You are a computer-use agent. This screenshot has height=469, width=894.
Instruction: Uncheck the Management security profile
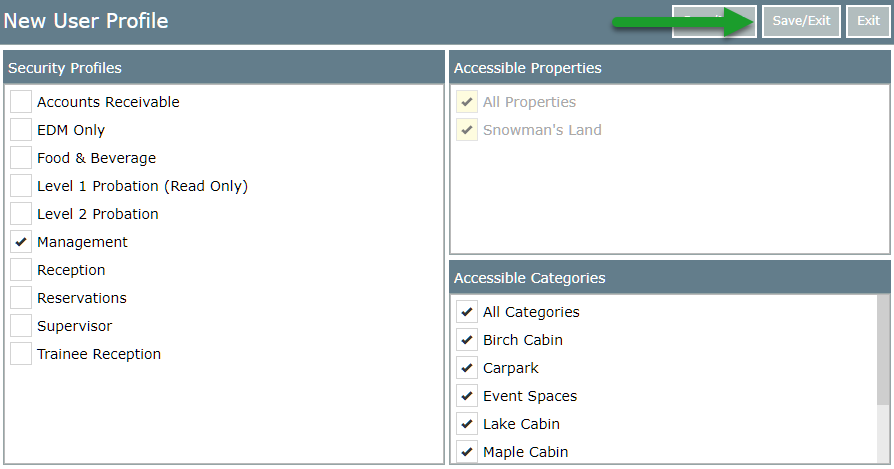click(21, 242)
